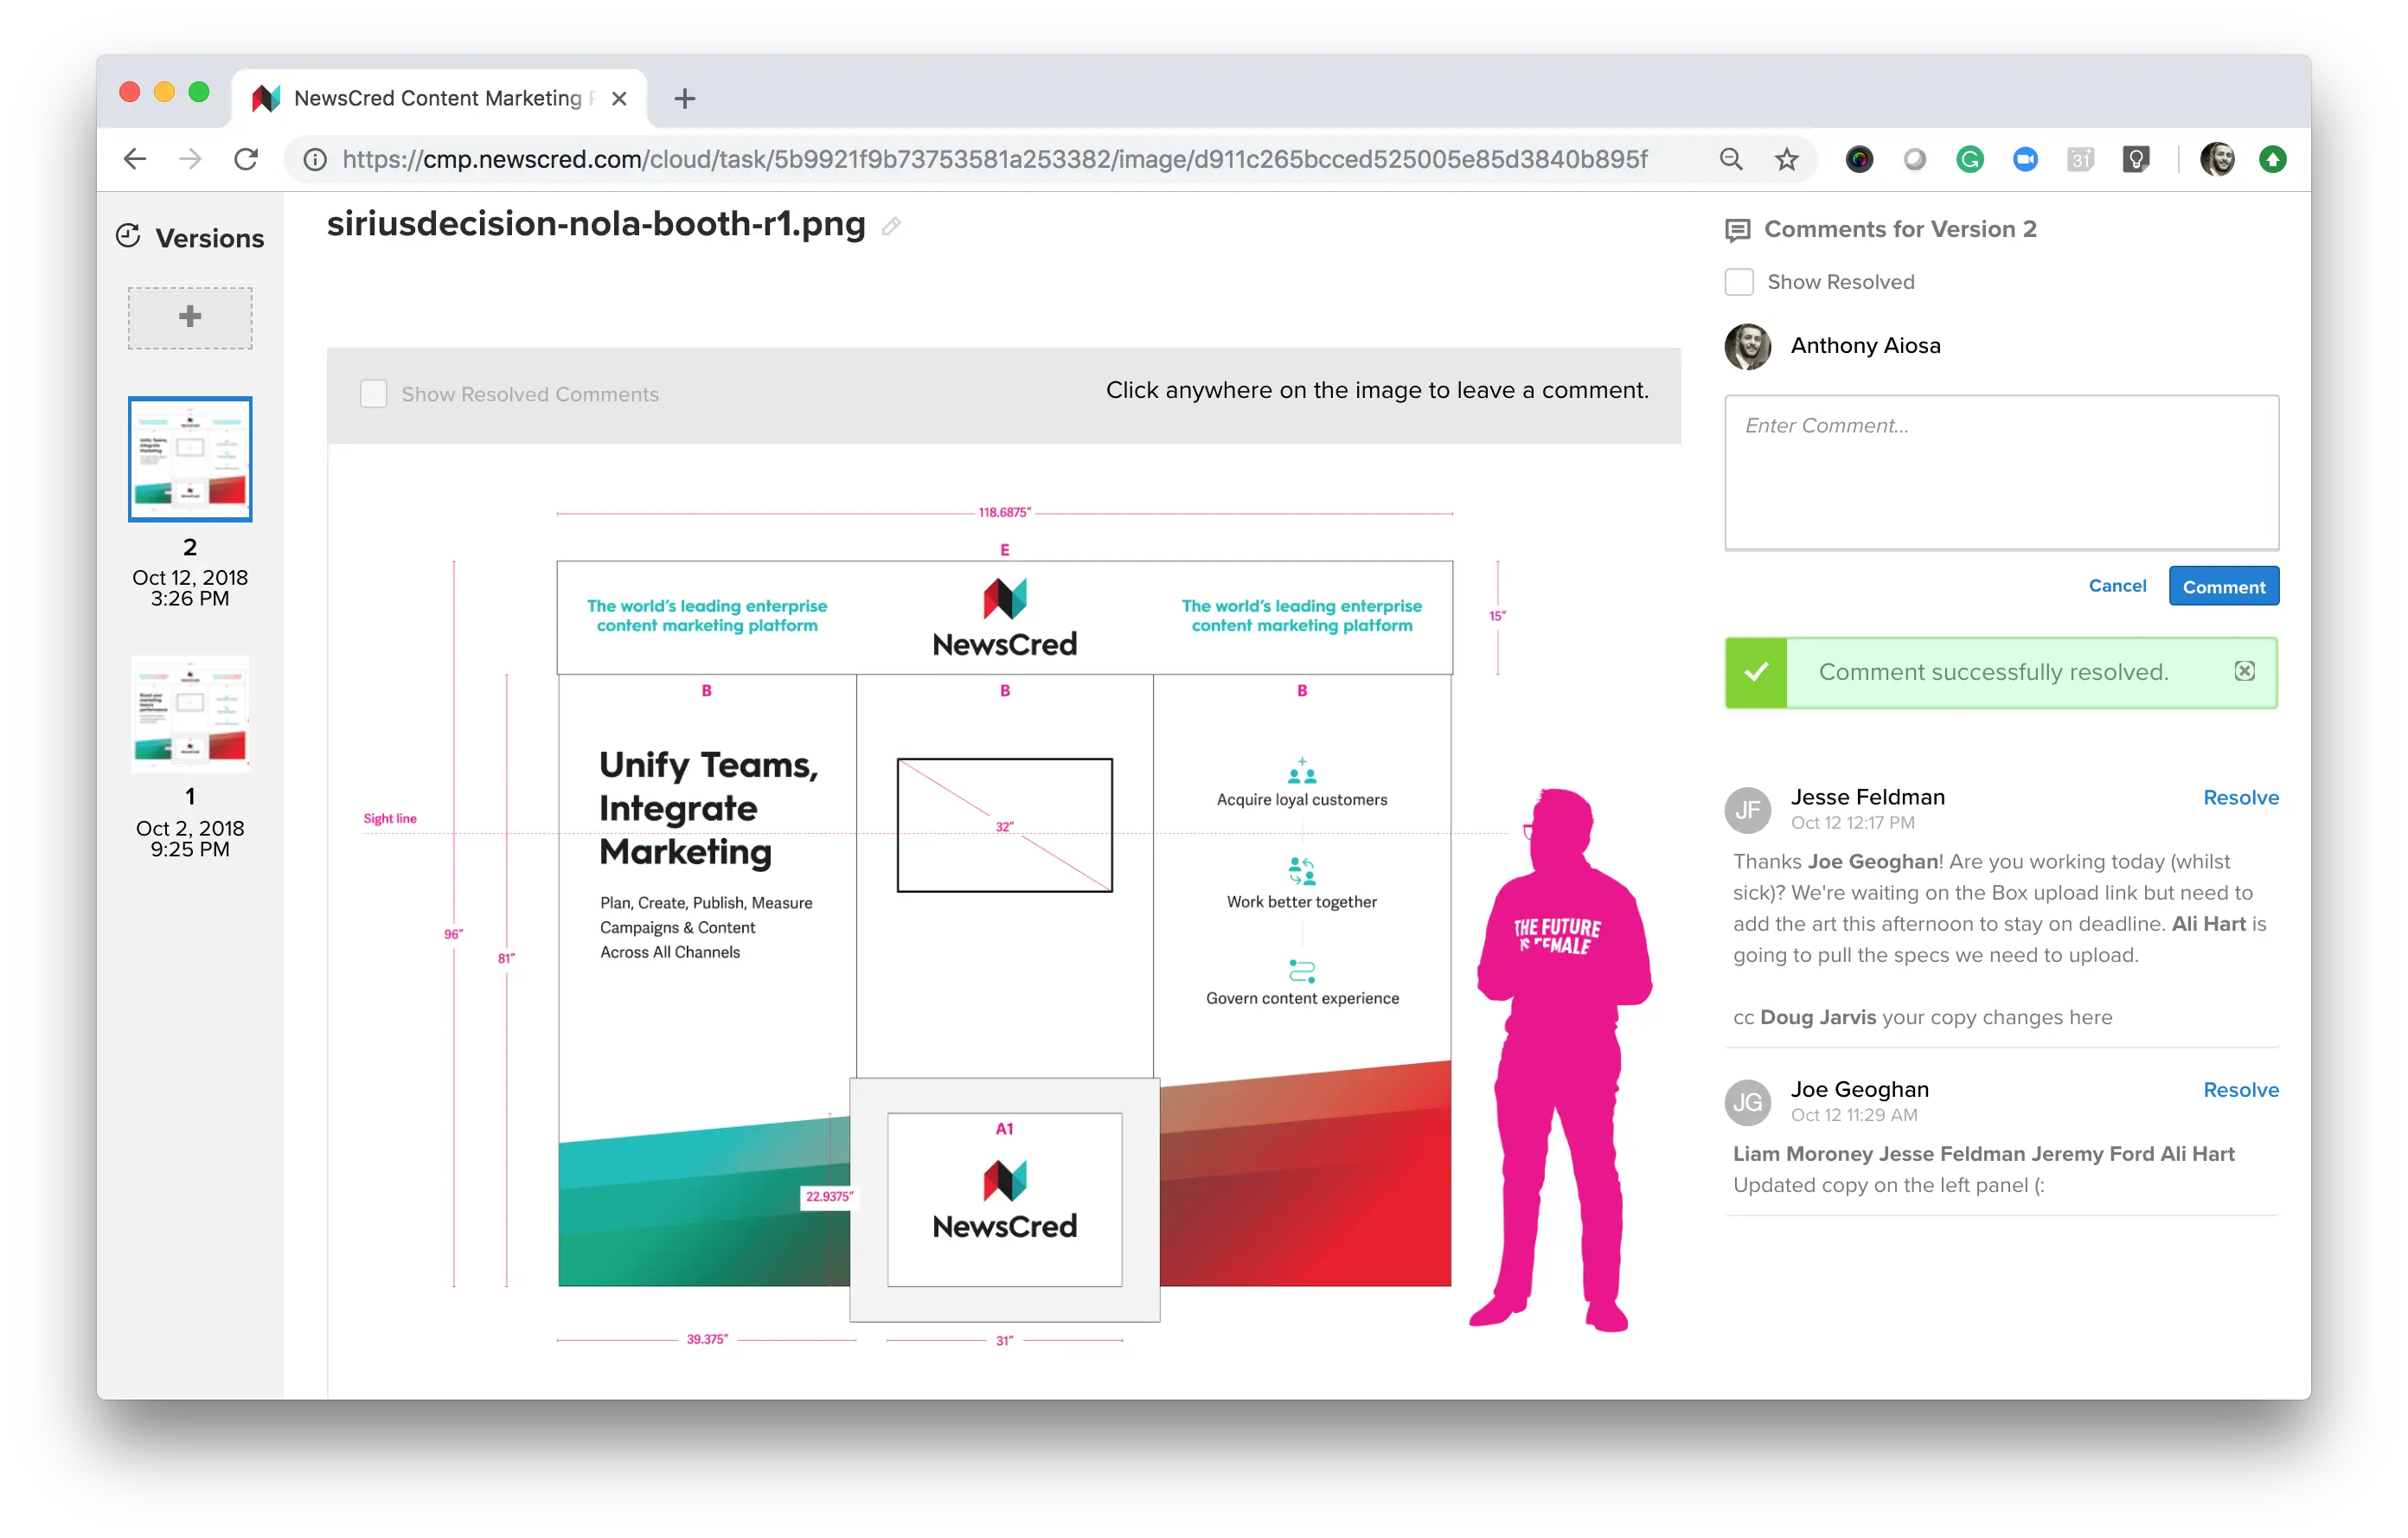Go back with the browser arrow
Viewport: 2408px width, 1538px height.
point(135,159)
